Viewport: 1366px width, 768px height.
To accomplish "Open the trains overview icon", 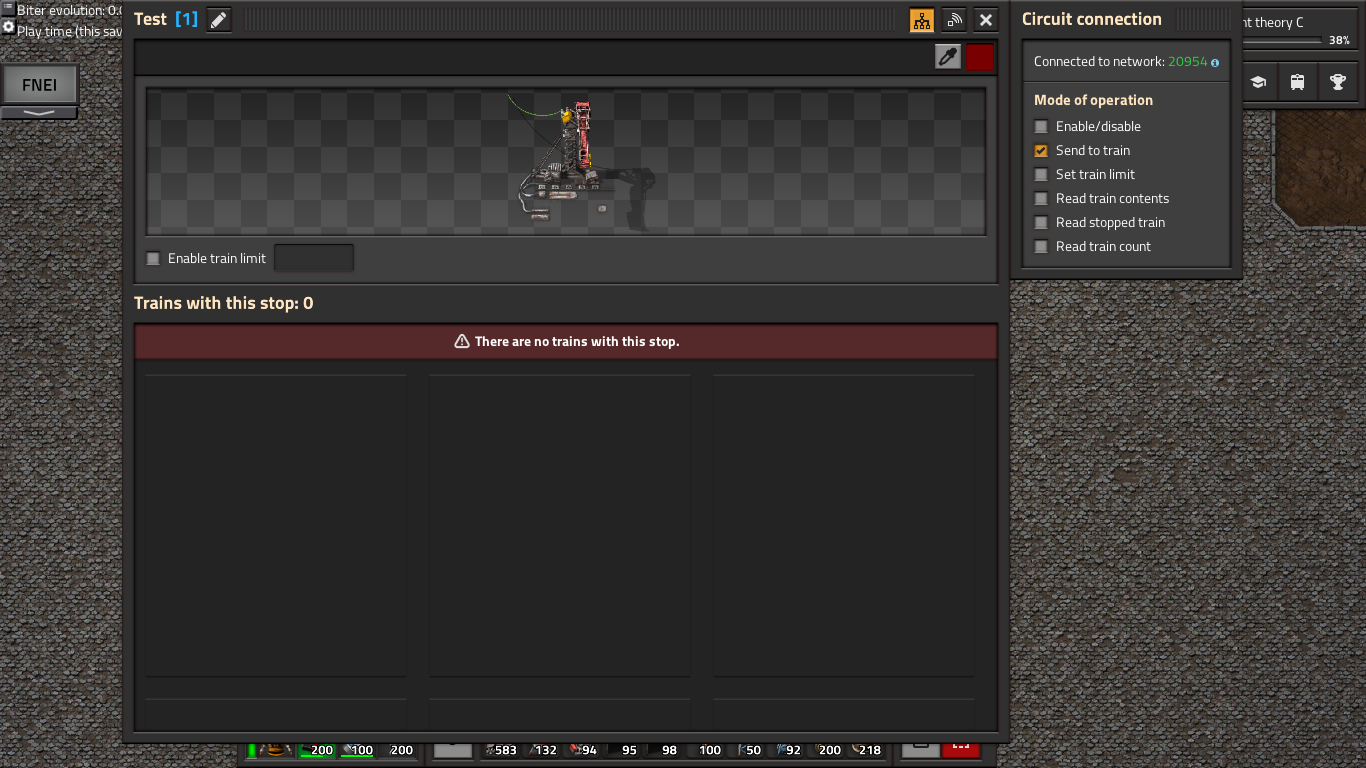I will (x=1297, y=82).
